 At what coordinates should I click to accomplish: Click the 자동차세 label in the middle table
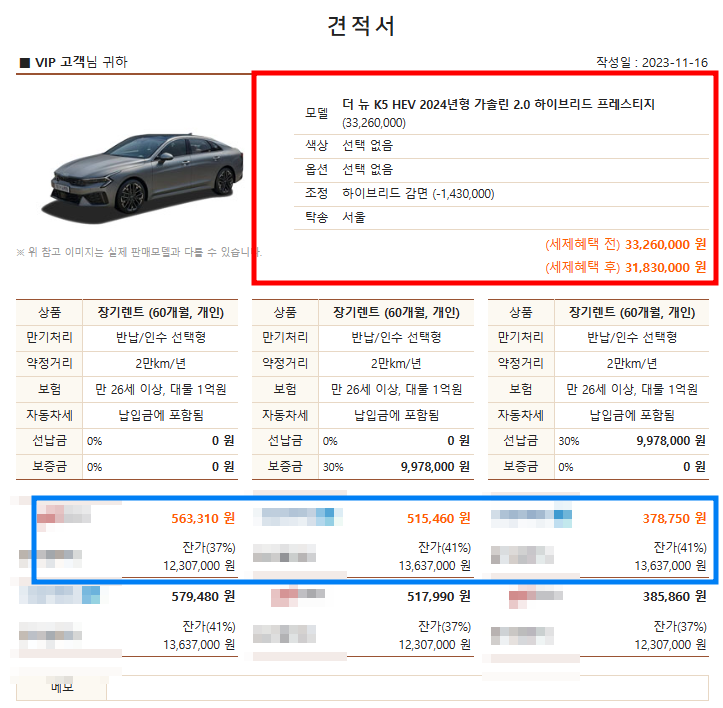[x=285, y=416]
